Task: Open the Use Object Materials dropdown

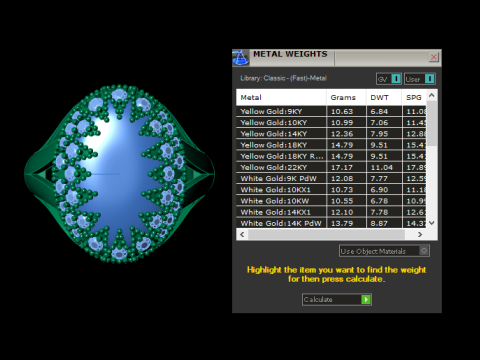Action: 384,251
